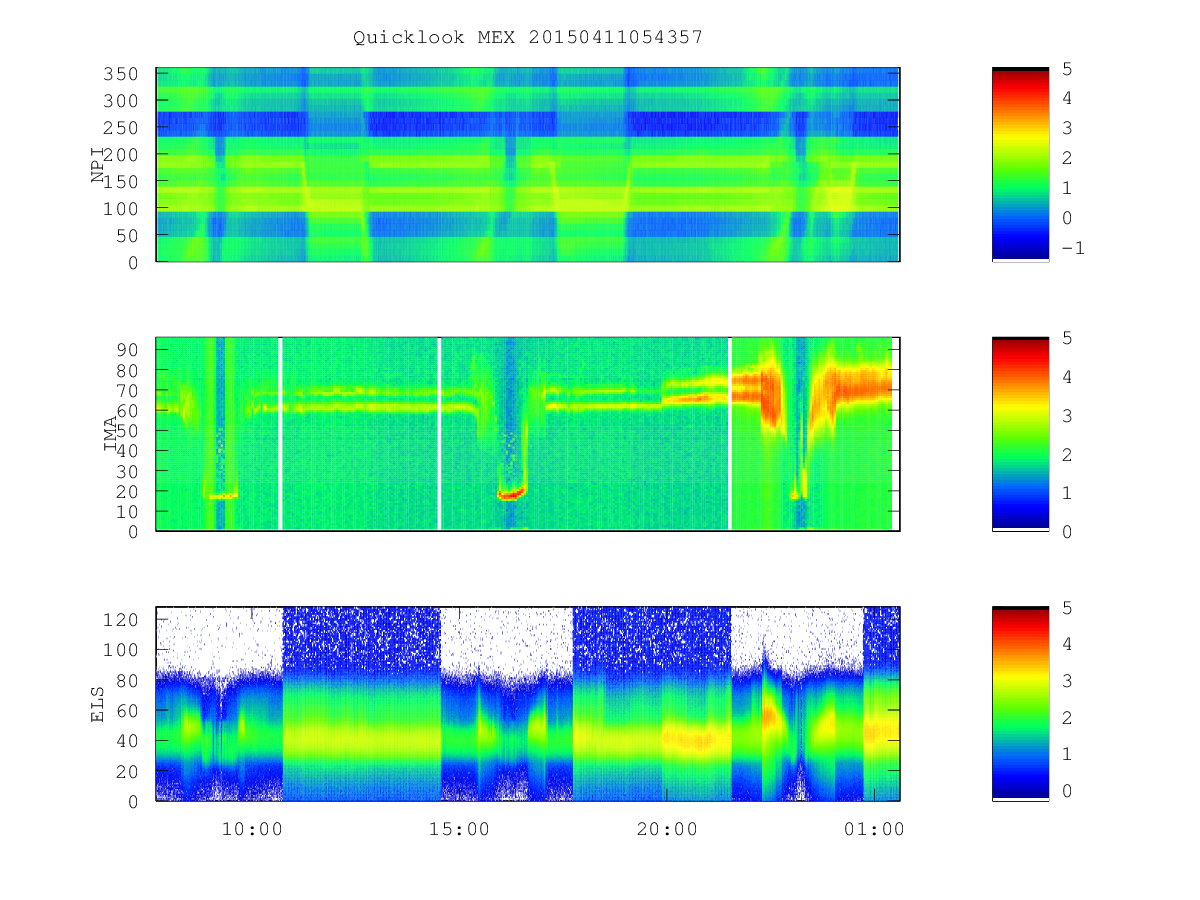Image resolution: width=1200 pixels, height=900 pixels.
Task: Click the 4 label on IMA color bar
Action: point(1067,377)
